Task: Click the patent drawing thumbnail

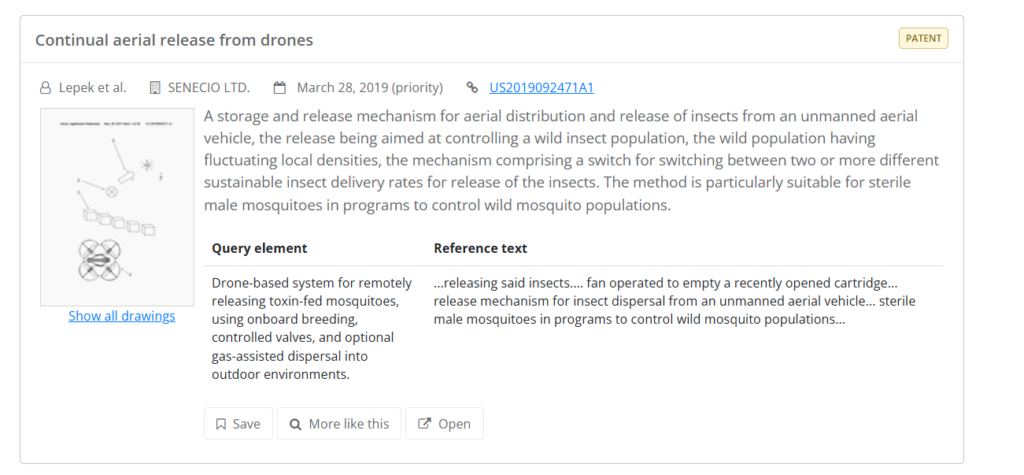Action: [118, 207]
